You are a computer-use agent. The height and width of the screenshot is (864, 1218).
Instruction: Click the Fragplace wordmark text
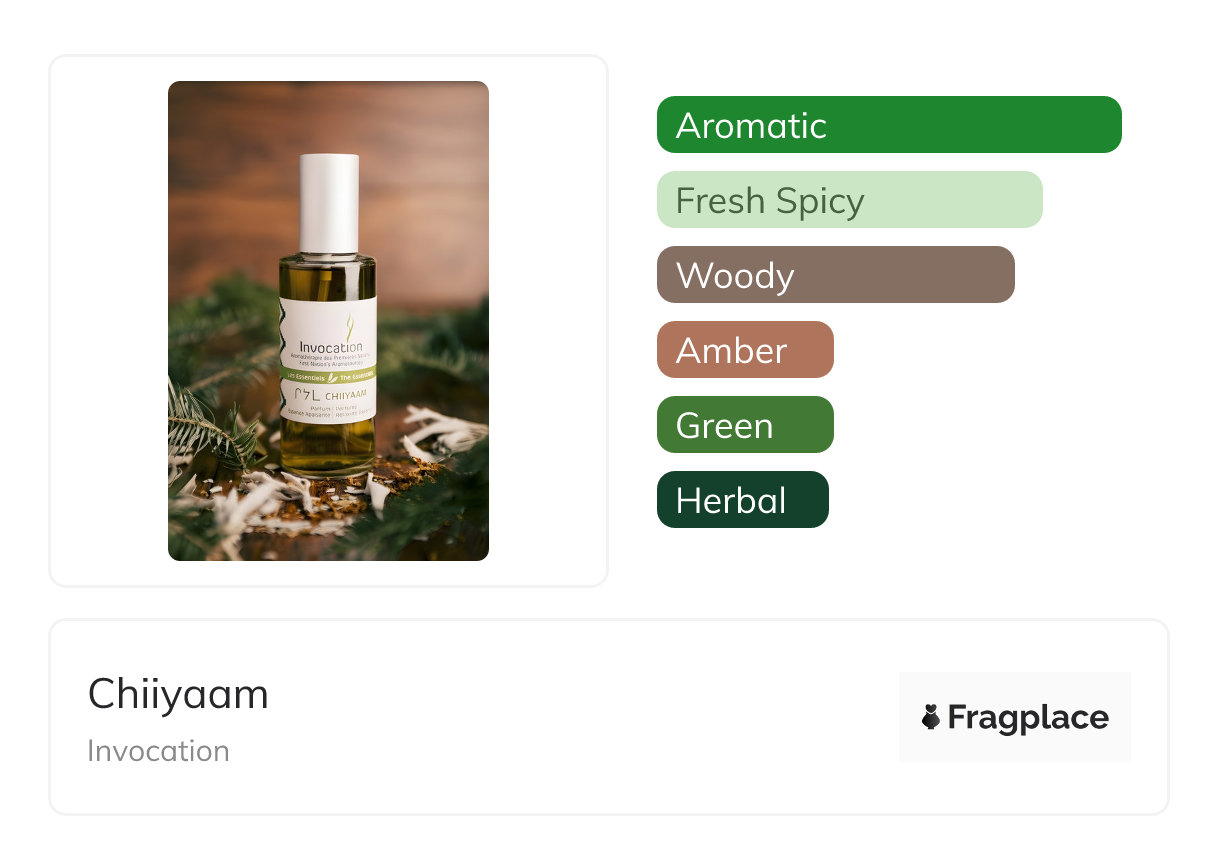tap(1028, 717)
